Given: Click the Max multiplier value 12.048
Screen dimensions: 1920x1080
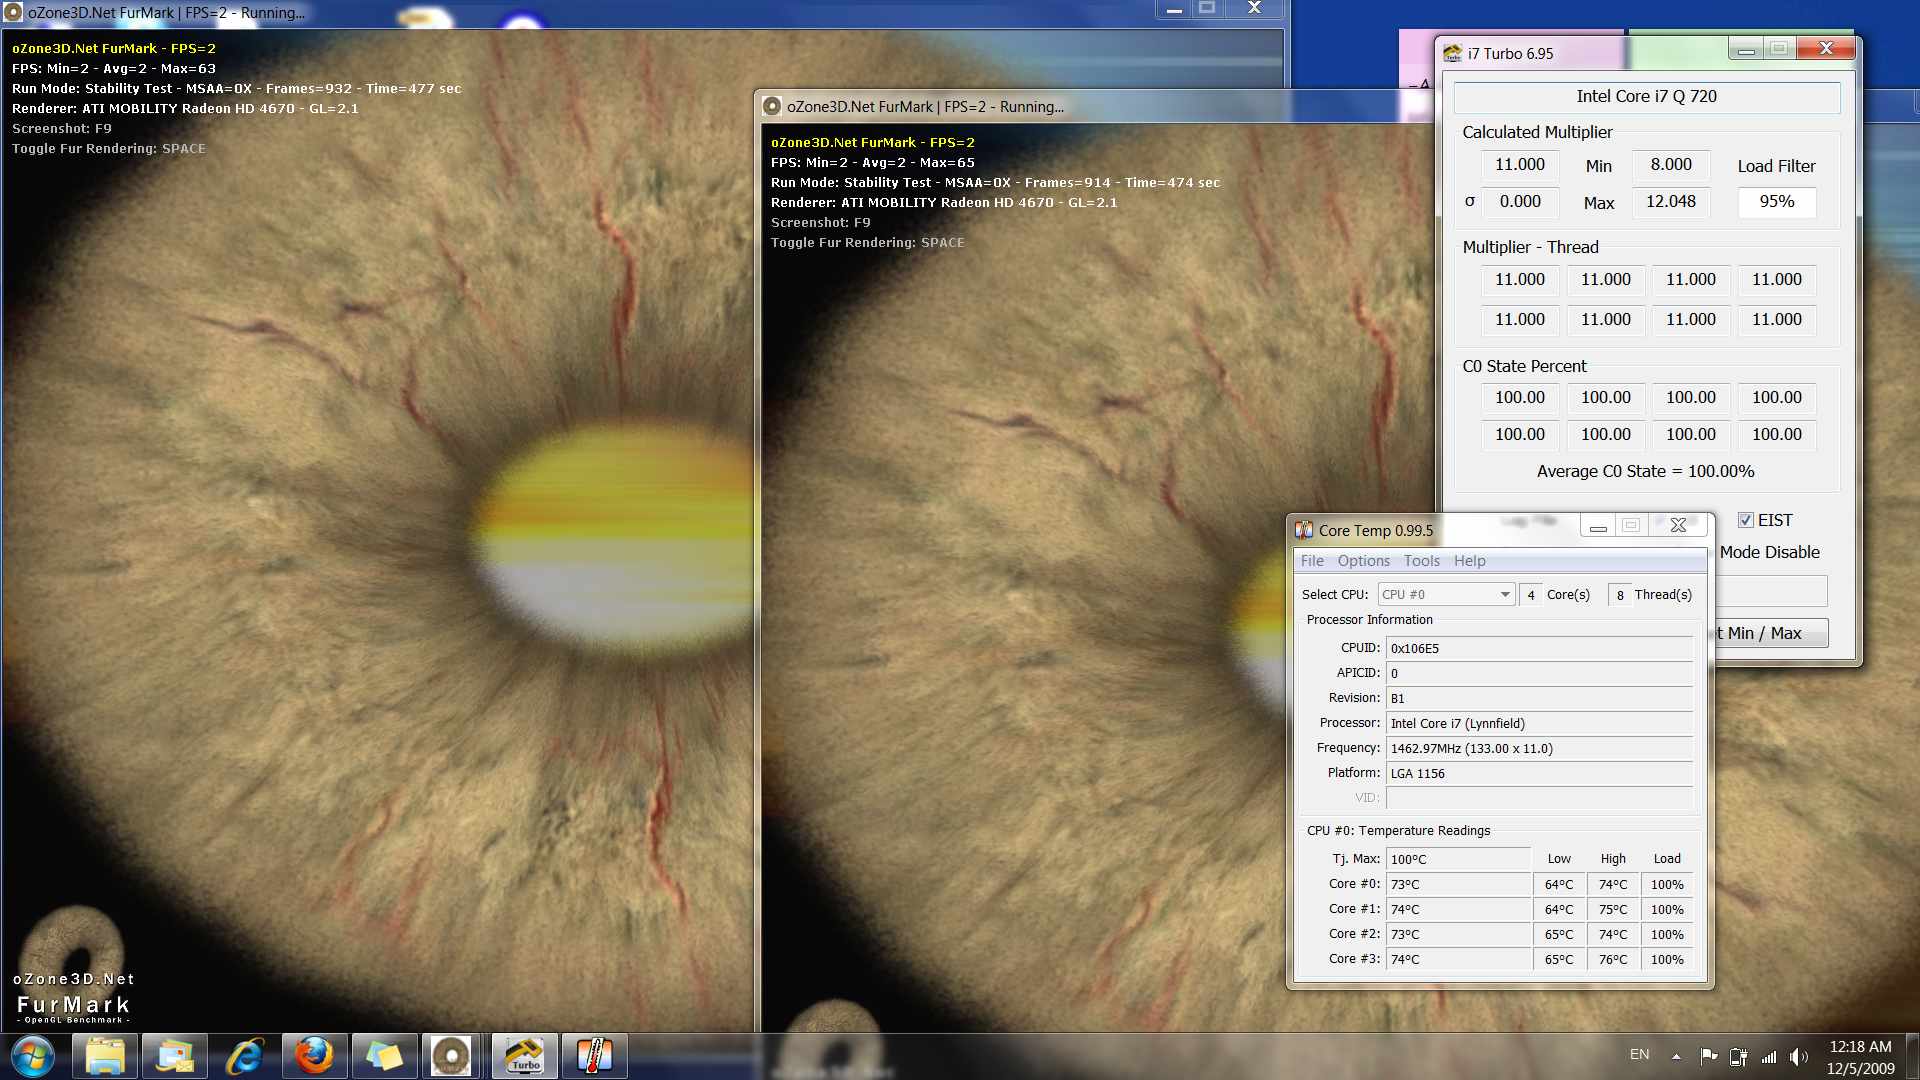Looking at the screenshot, I should [x=1671, y=202].
